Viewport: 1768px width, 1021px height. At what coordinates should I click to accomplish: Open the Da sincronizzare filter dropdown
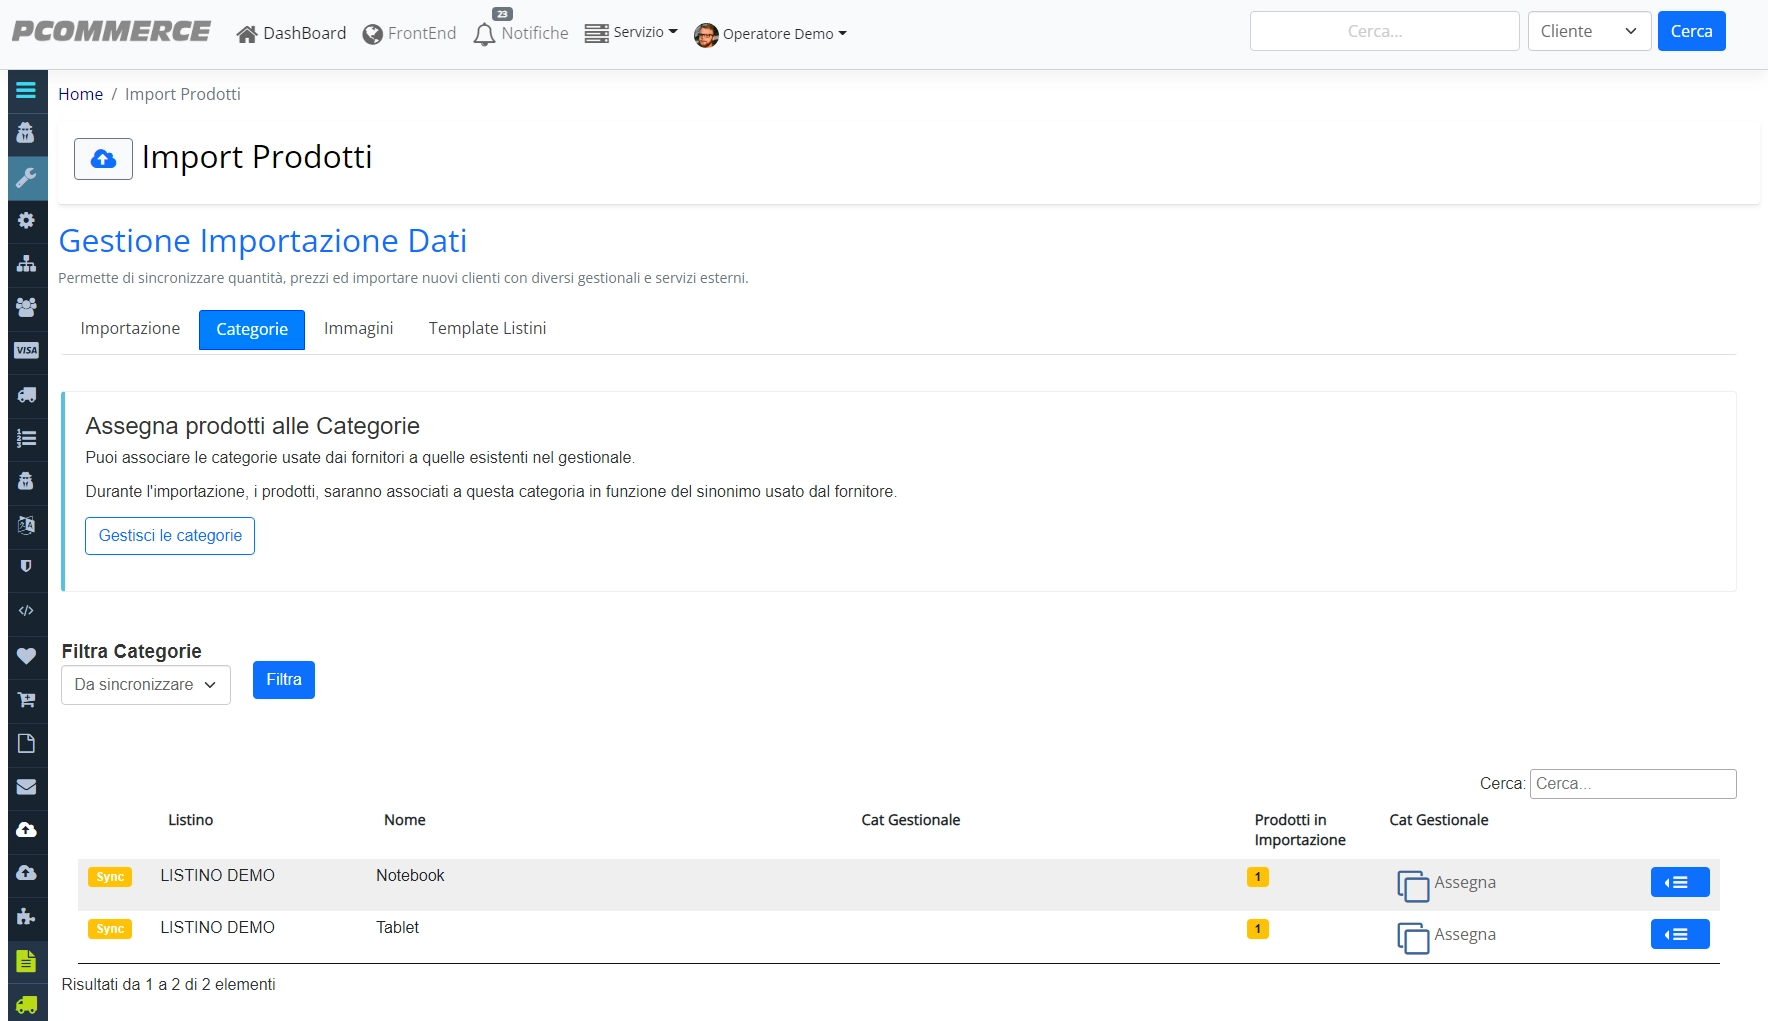[x=146, y=685]
